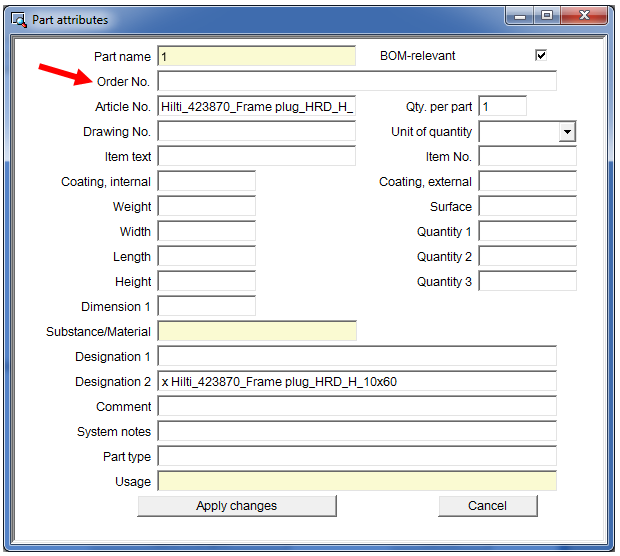Click the BOM-relevant label text
Viewport: 620px width, 556px height.
click(418, 56)
